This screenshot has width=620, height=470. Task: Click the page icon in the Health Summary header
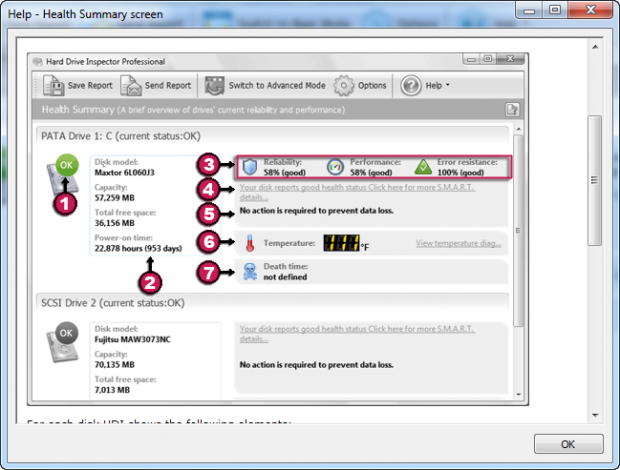(x=512, y=109)
